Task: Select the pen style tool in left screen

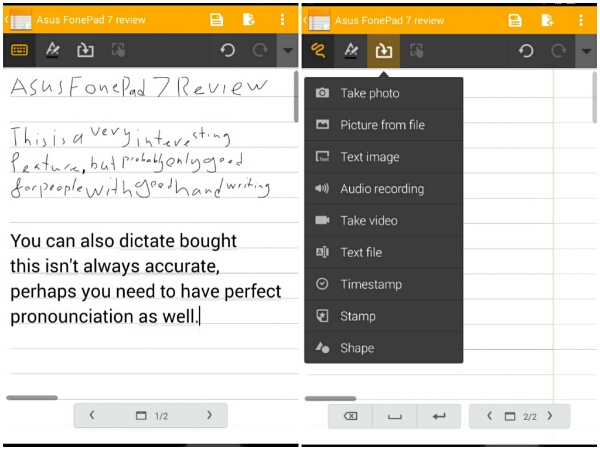Action: point(52,50)
